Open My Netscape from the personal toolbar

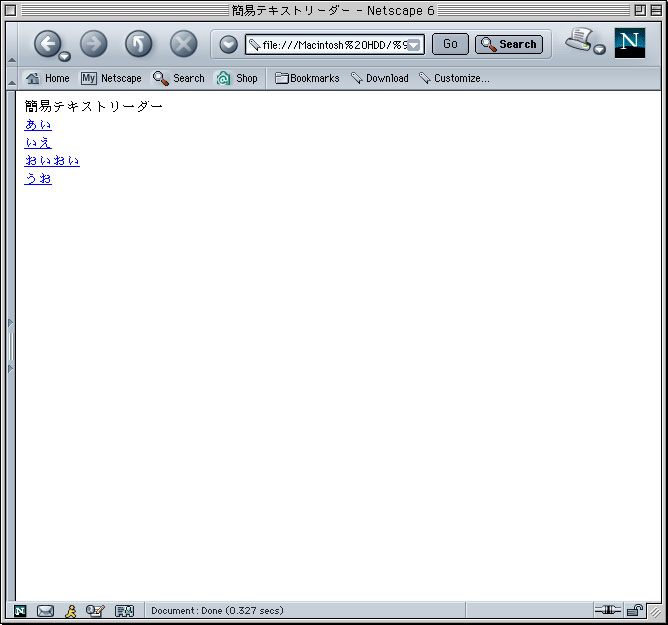[x=111, y=78]
